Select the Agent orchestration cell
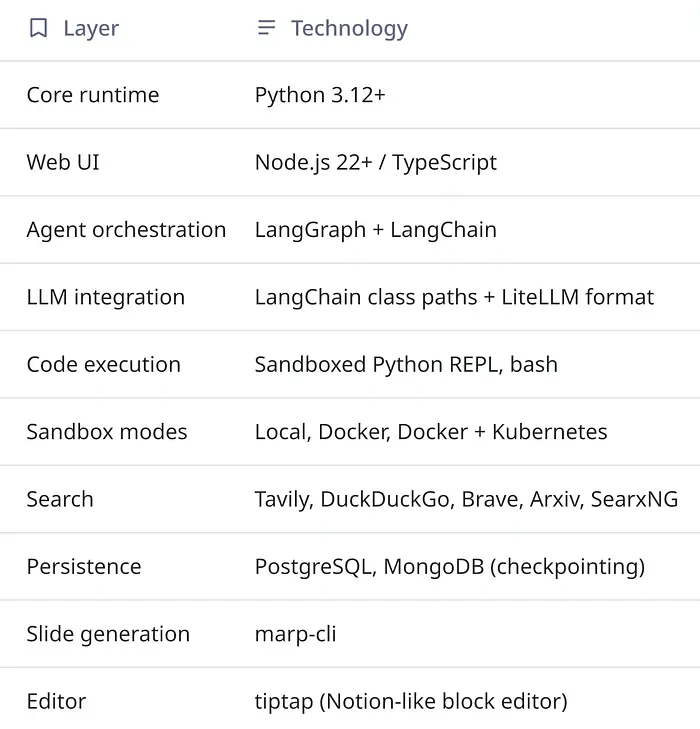Viewport: 700px width, 729px height. click(126, 230)
